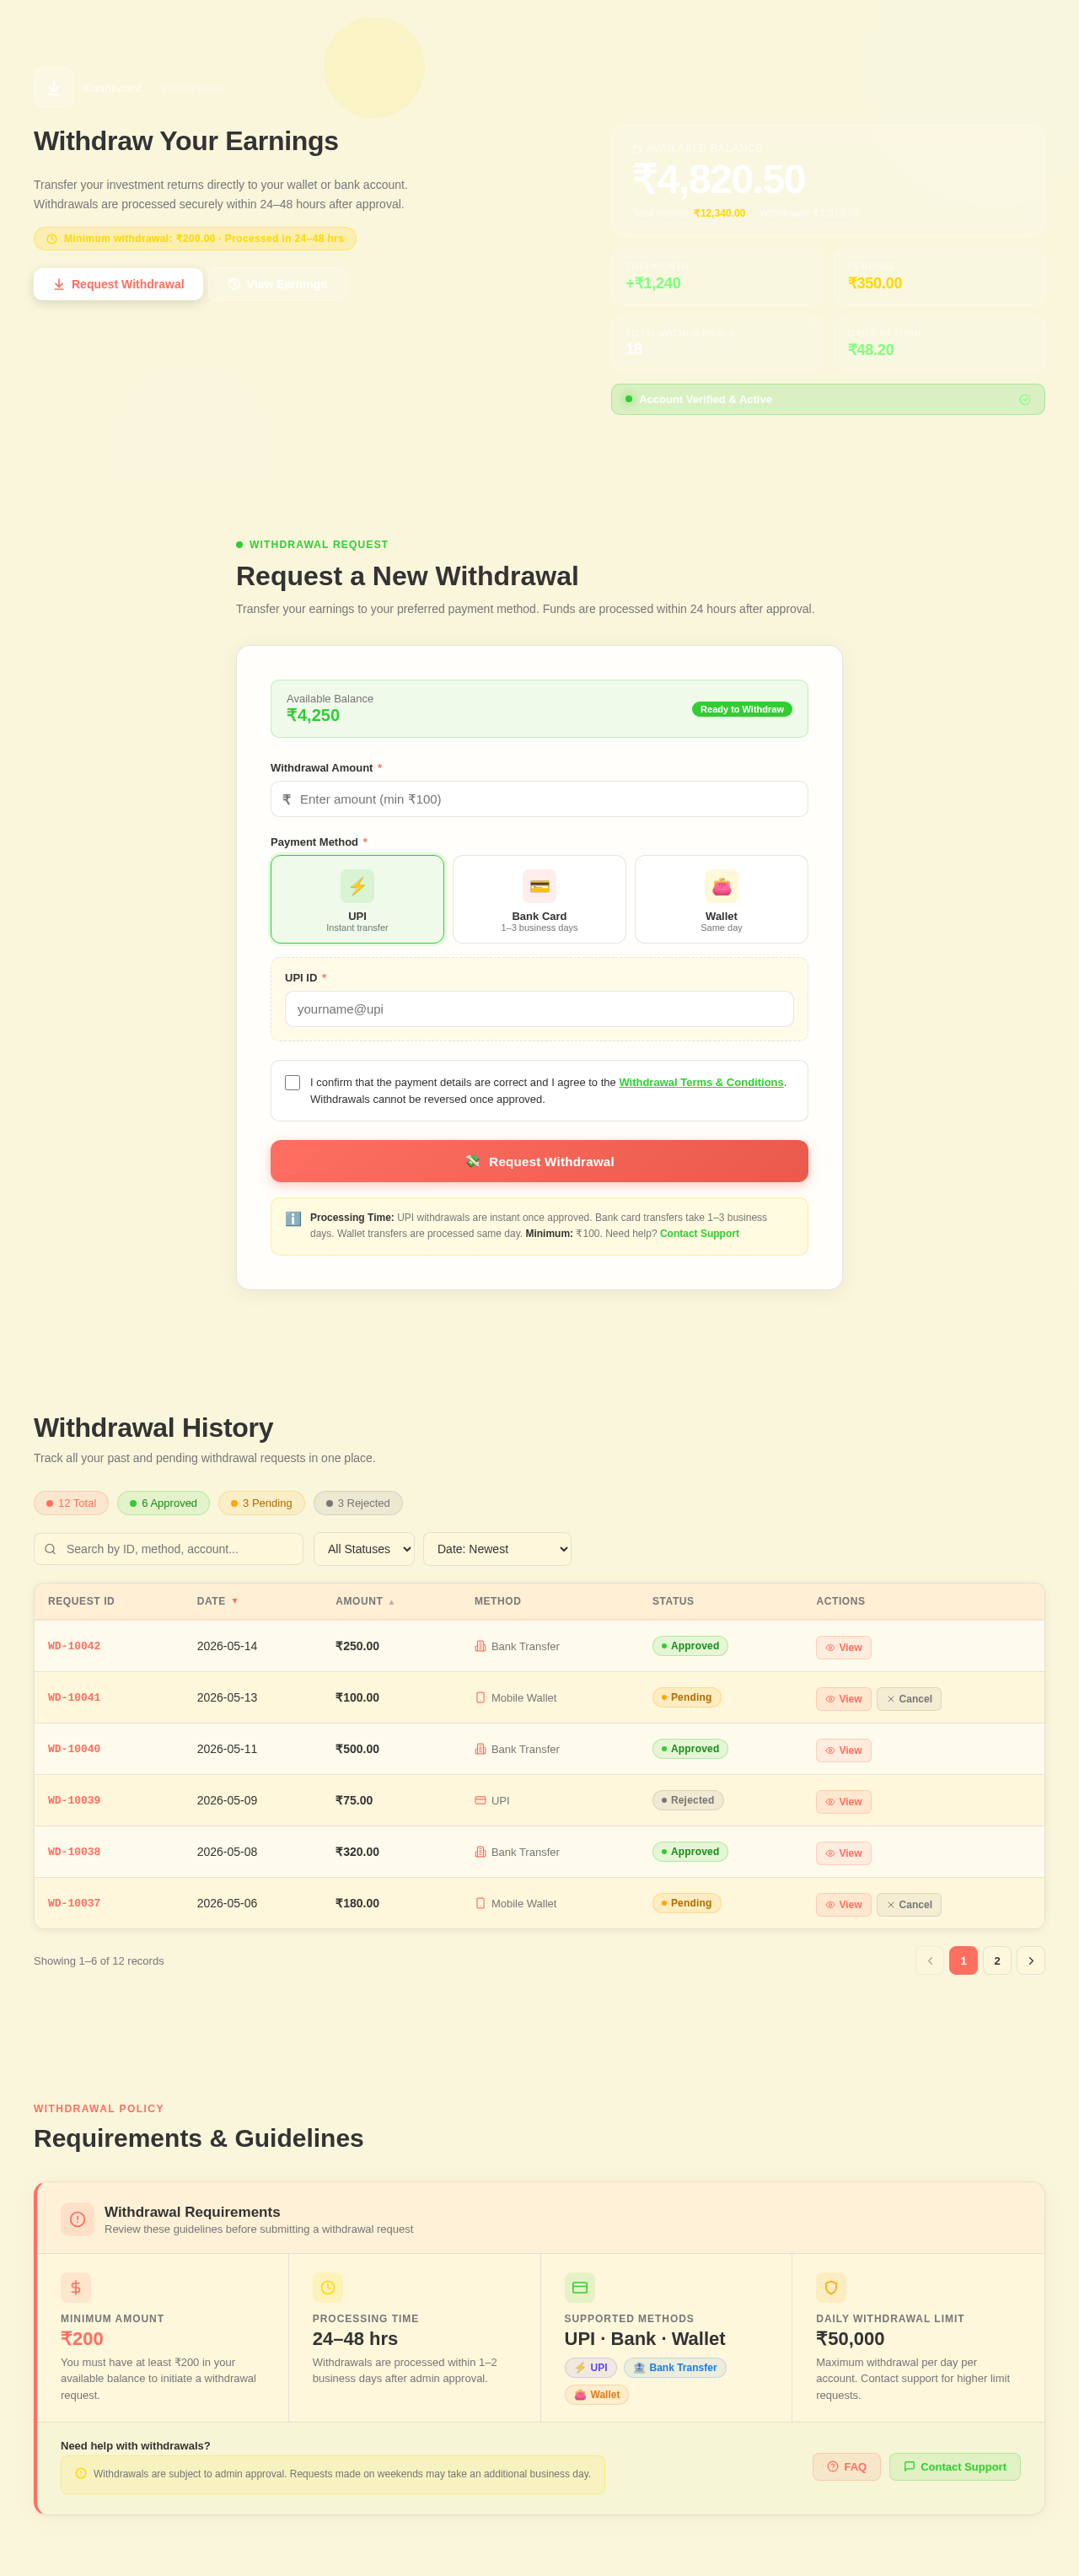The image size is (1079, 2576).
Task: Click mobile wallet icon in WD-10041 row
Action: click(x=480, y=1697)
